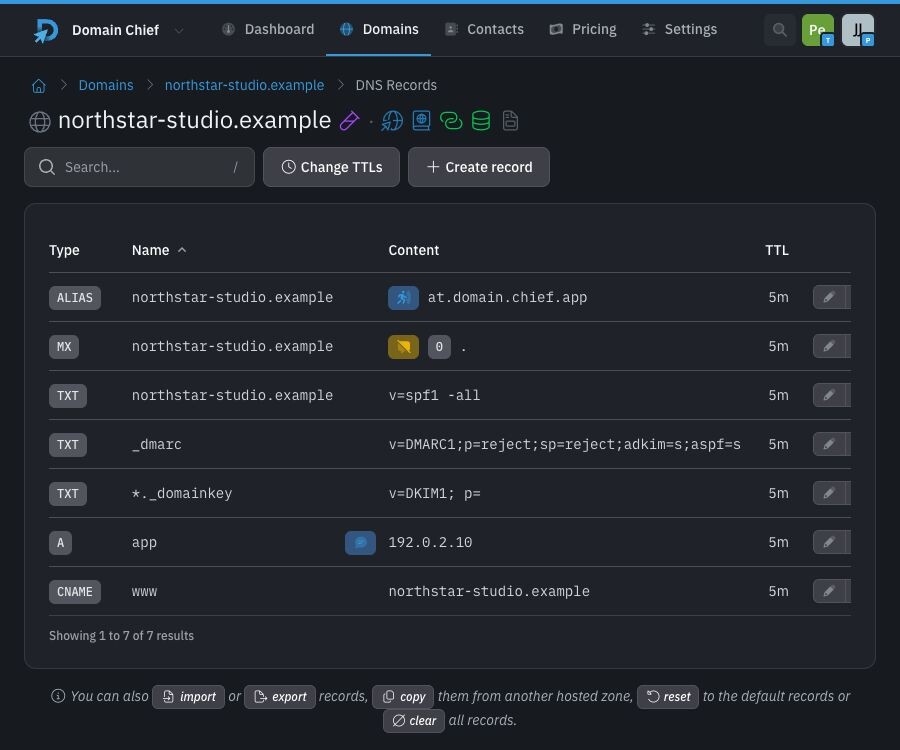Click the comment icon in app row

tap(360, 543)
